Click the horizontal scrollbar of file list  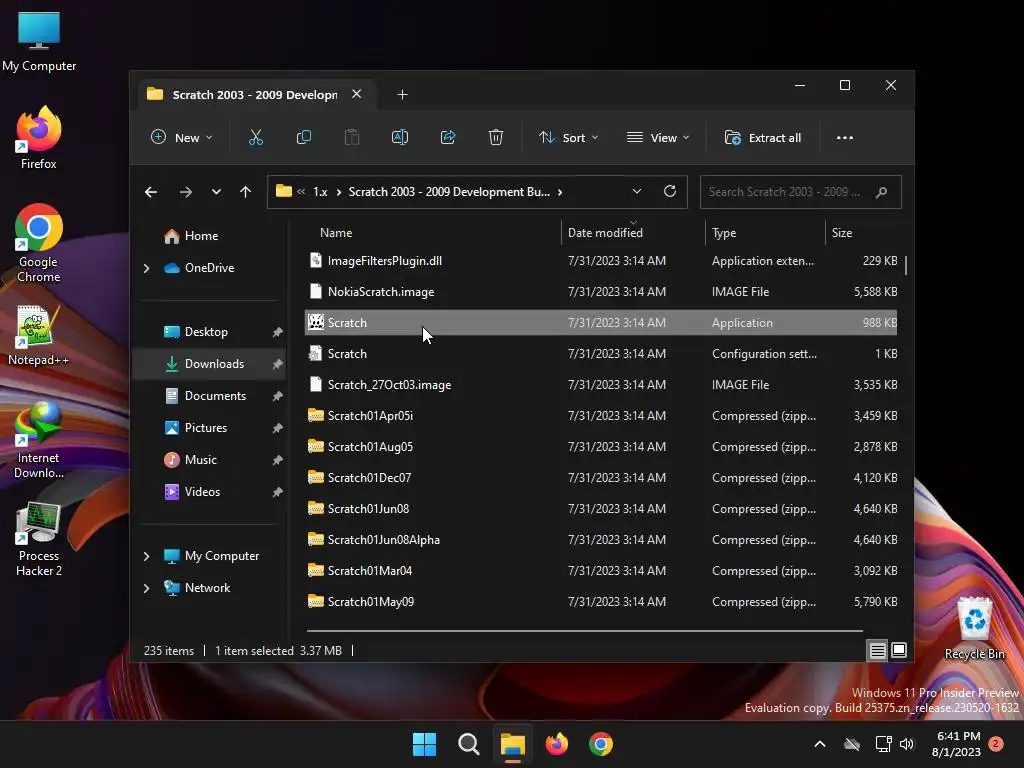(584, 631)
